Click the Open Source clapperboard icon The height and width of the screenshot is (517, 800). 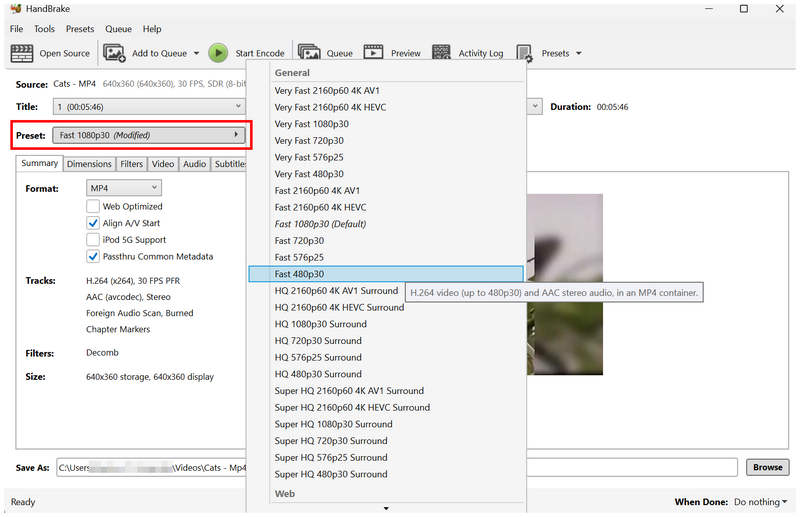coord(22,53)
